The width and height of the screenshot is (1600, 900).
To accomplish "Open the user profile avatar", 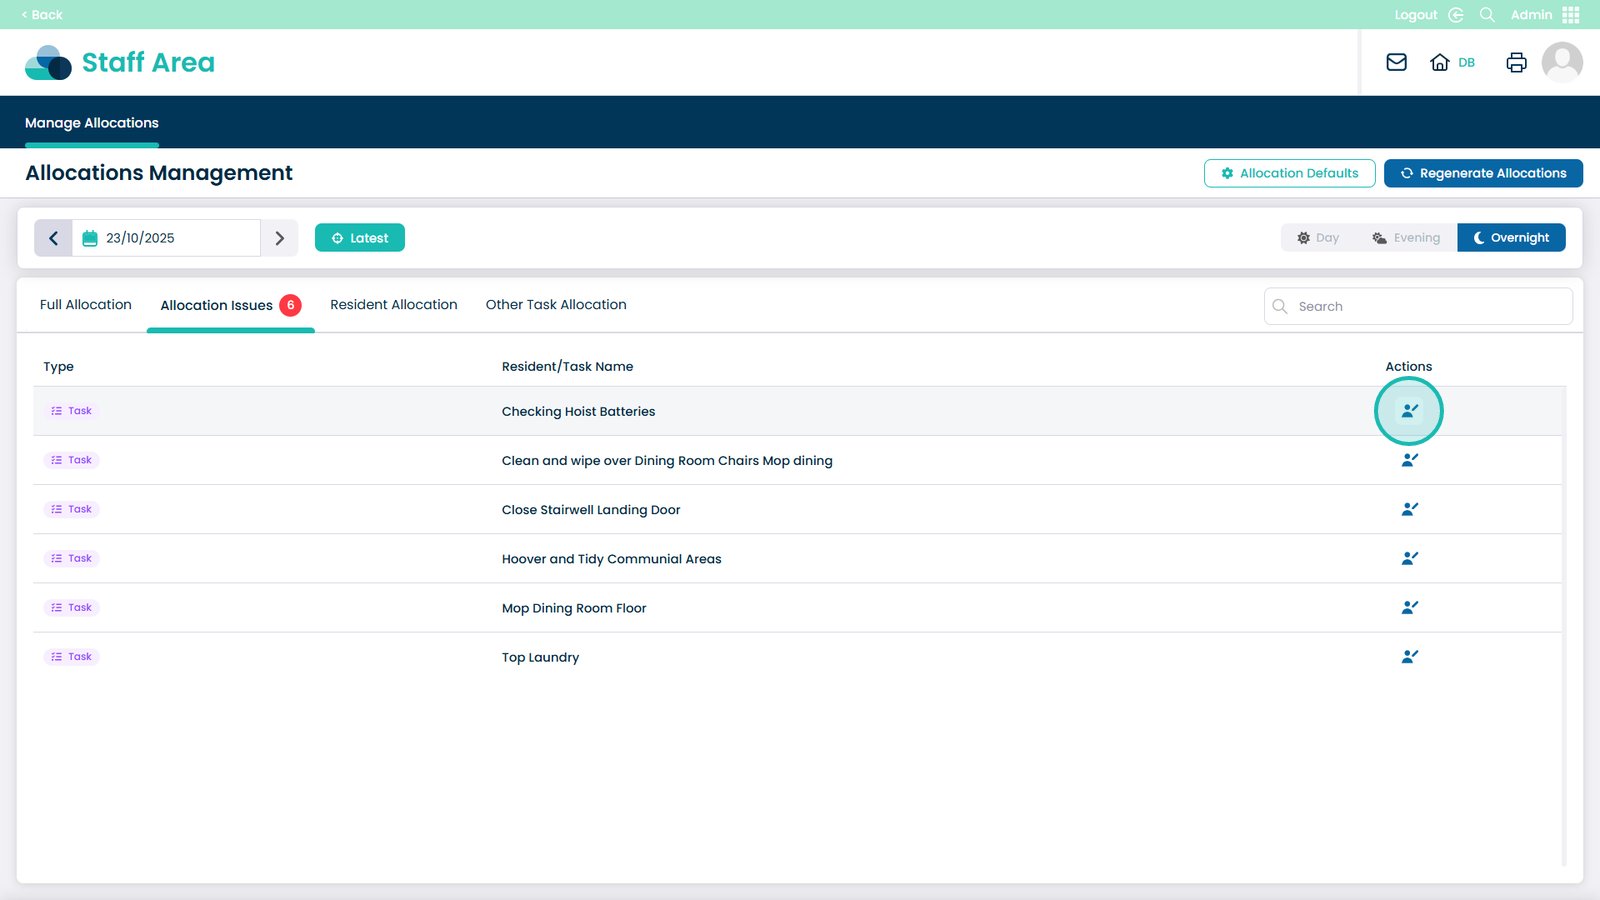I will point(1561,62).
